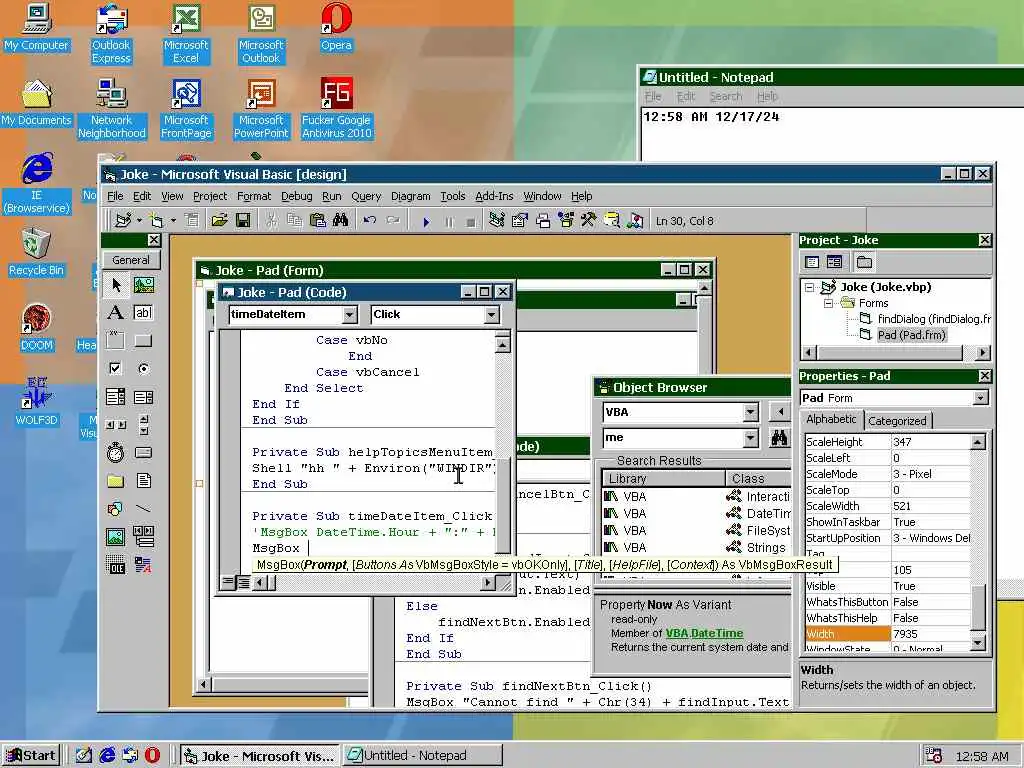Select the Pointer tool in toolbox
The width and height of the screenshot is (1024, 768).
click(x=116, y=285)
